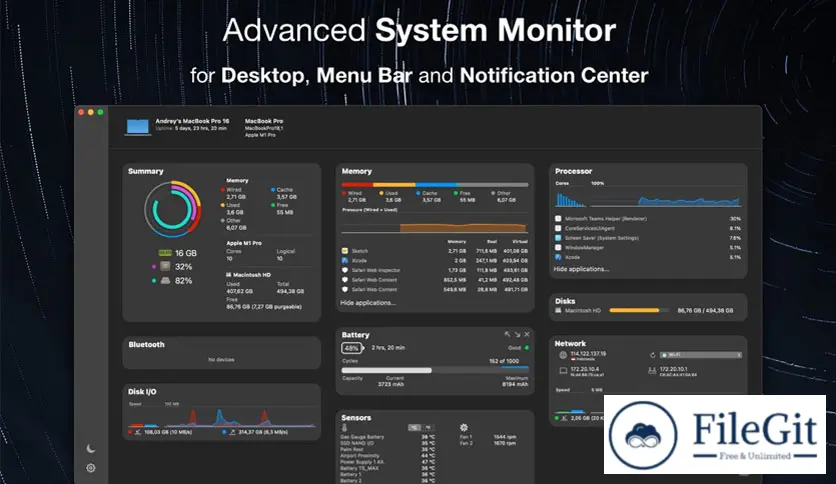
Task: Click the Macintosh HD drive icon in Disks
Action: (x=558, y=310)
